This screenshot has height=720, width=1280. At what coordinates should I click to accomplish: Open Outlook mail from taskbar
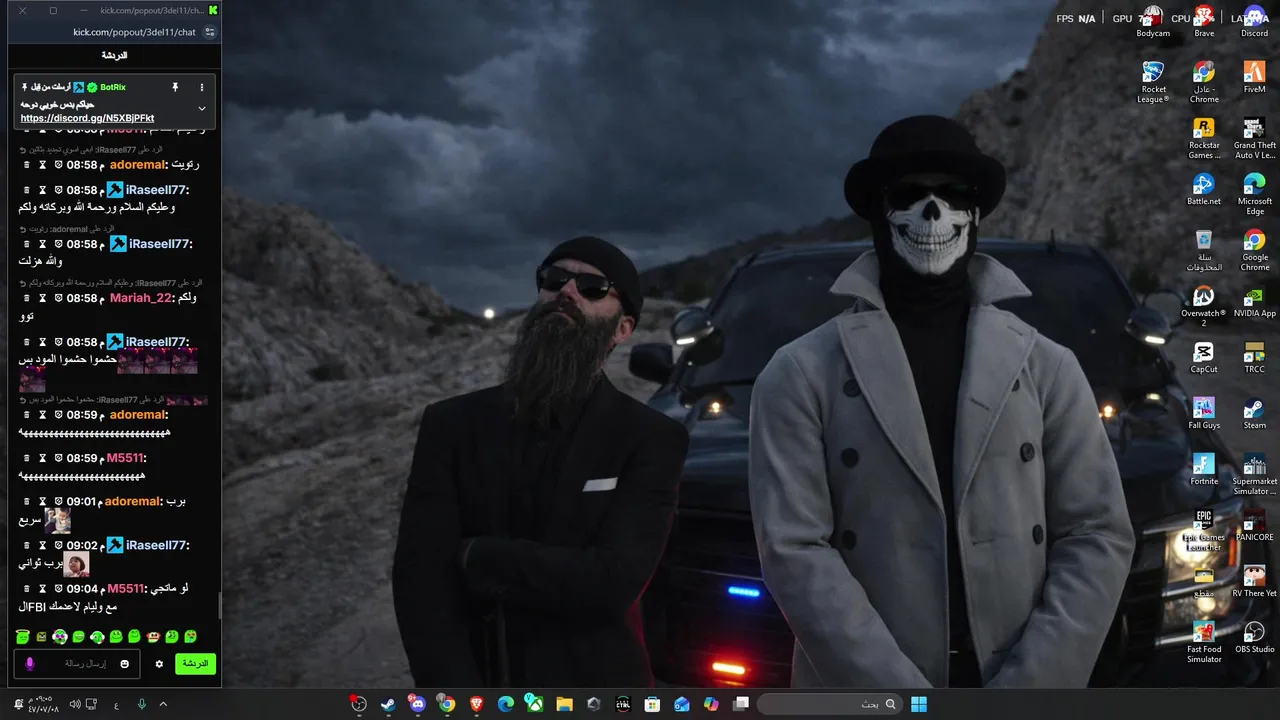pyautogui.click(x=681, y=704)
